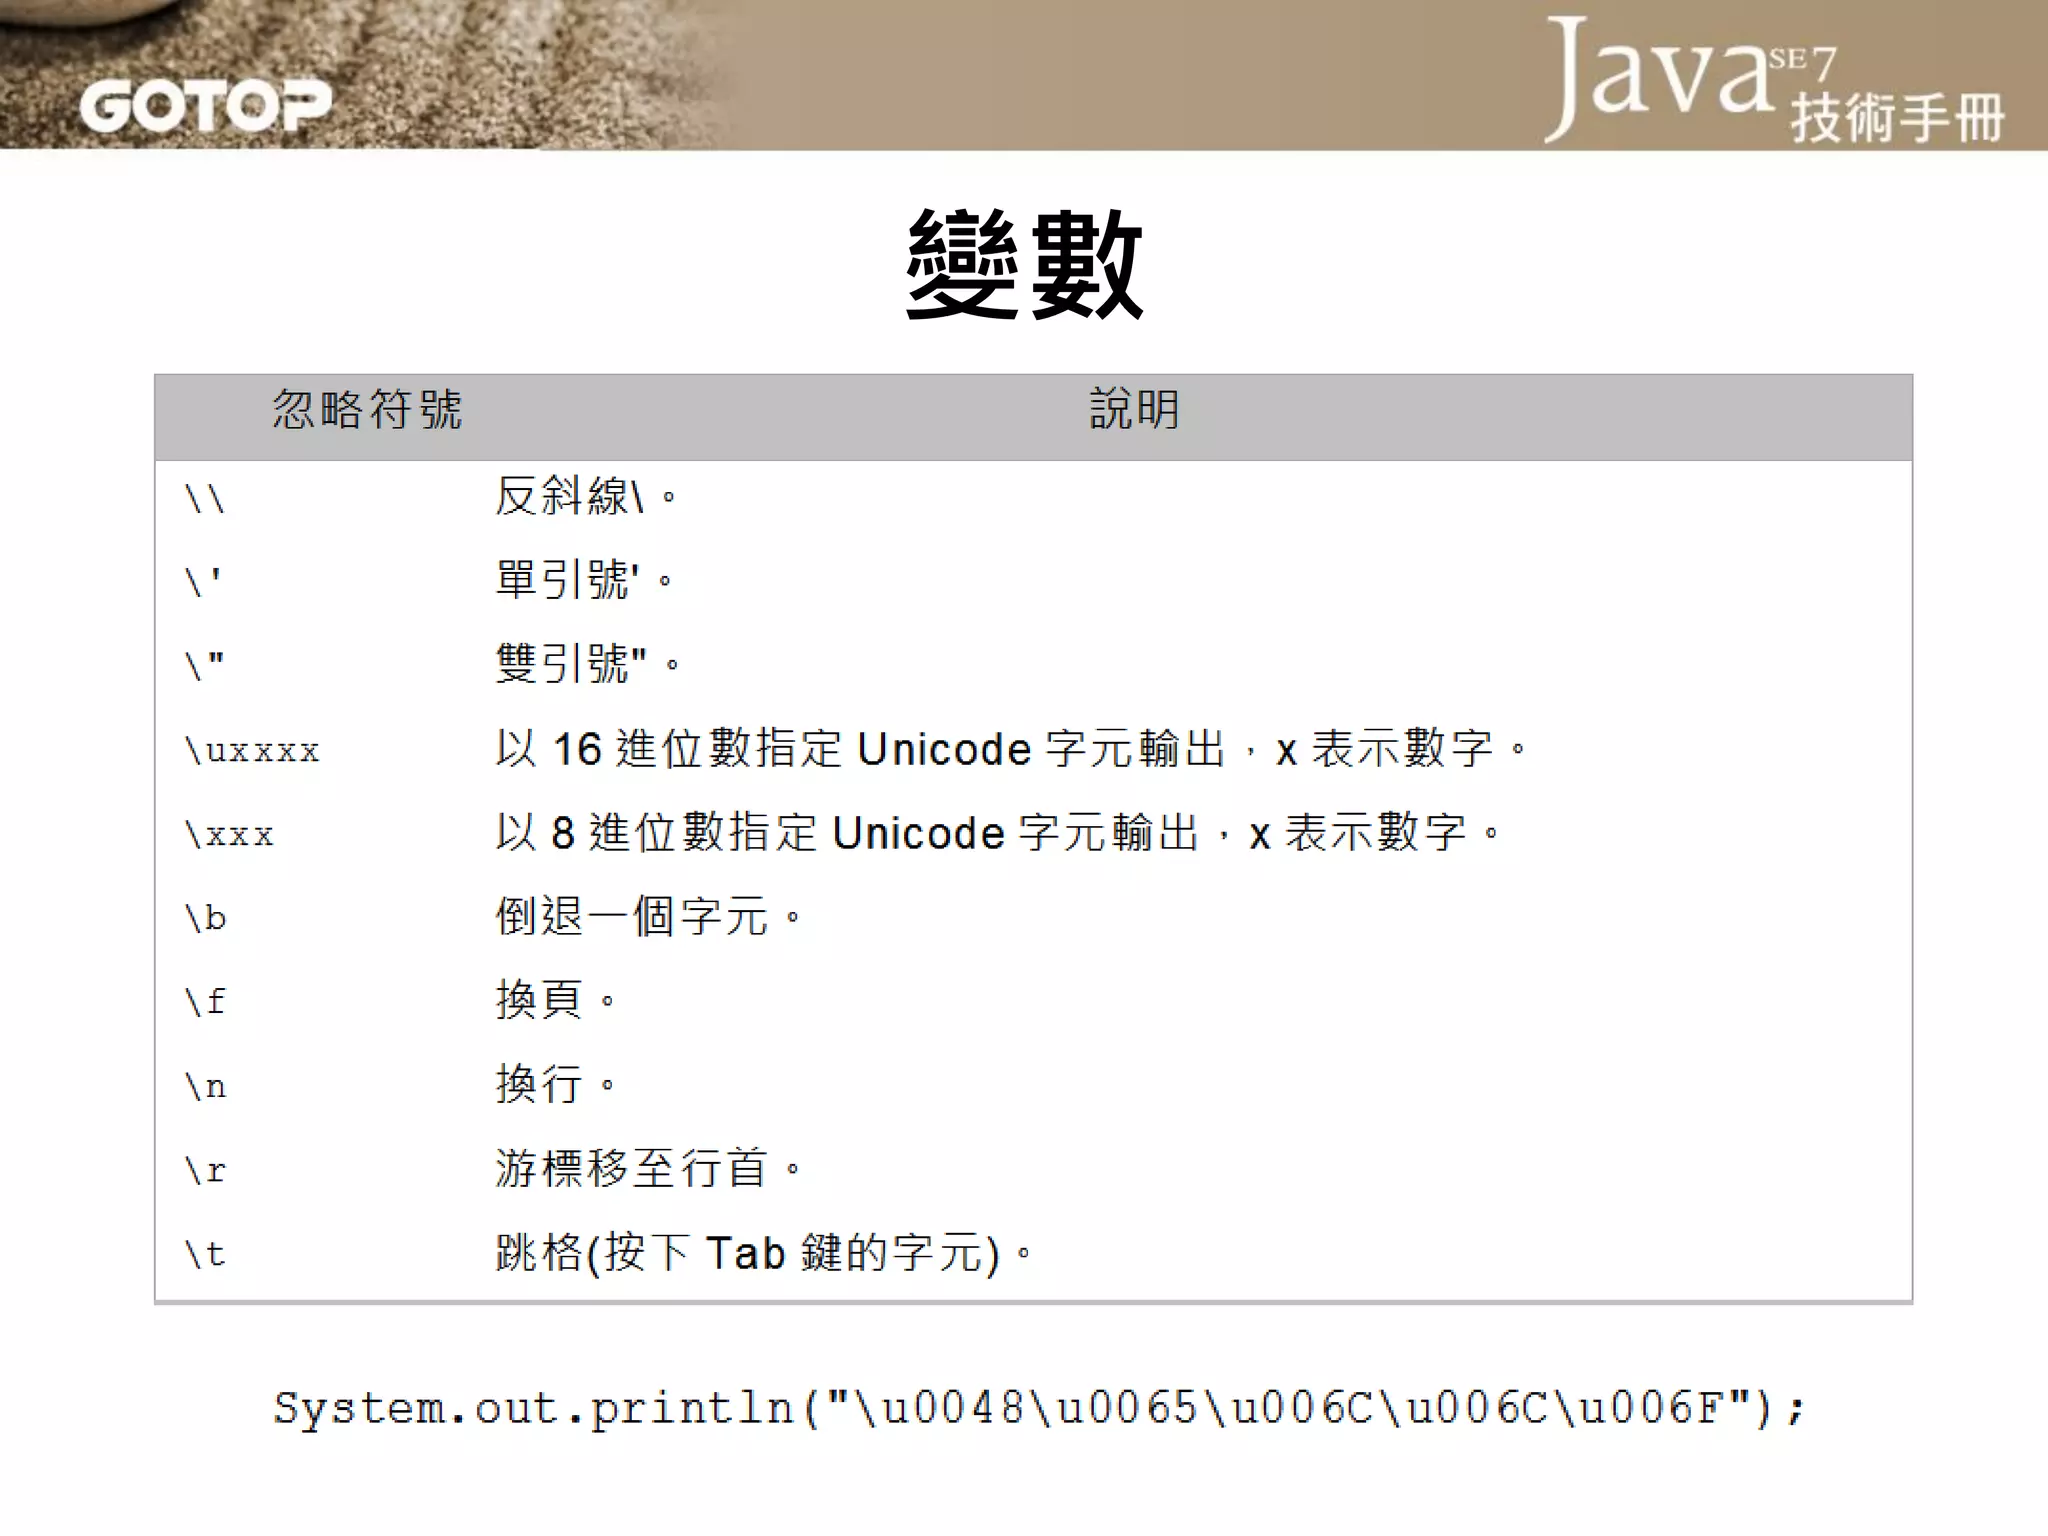Click the \n escape symbol
Image resolution: width=2048 pixels, height=1536 pixels.
(206, 1086)
